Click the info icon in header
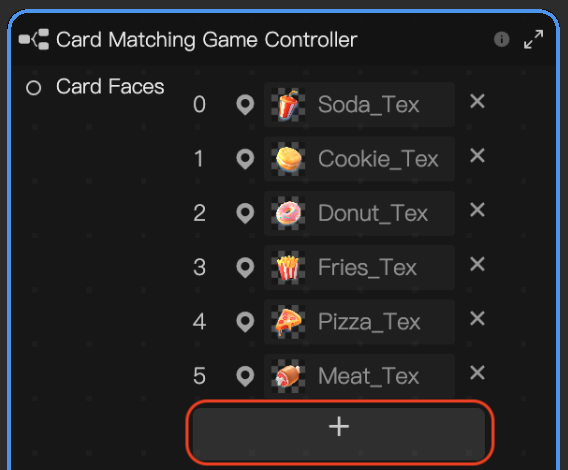 pyautogui.click(x=501, y=39)
